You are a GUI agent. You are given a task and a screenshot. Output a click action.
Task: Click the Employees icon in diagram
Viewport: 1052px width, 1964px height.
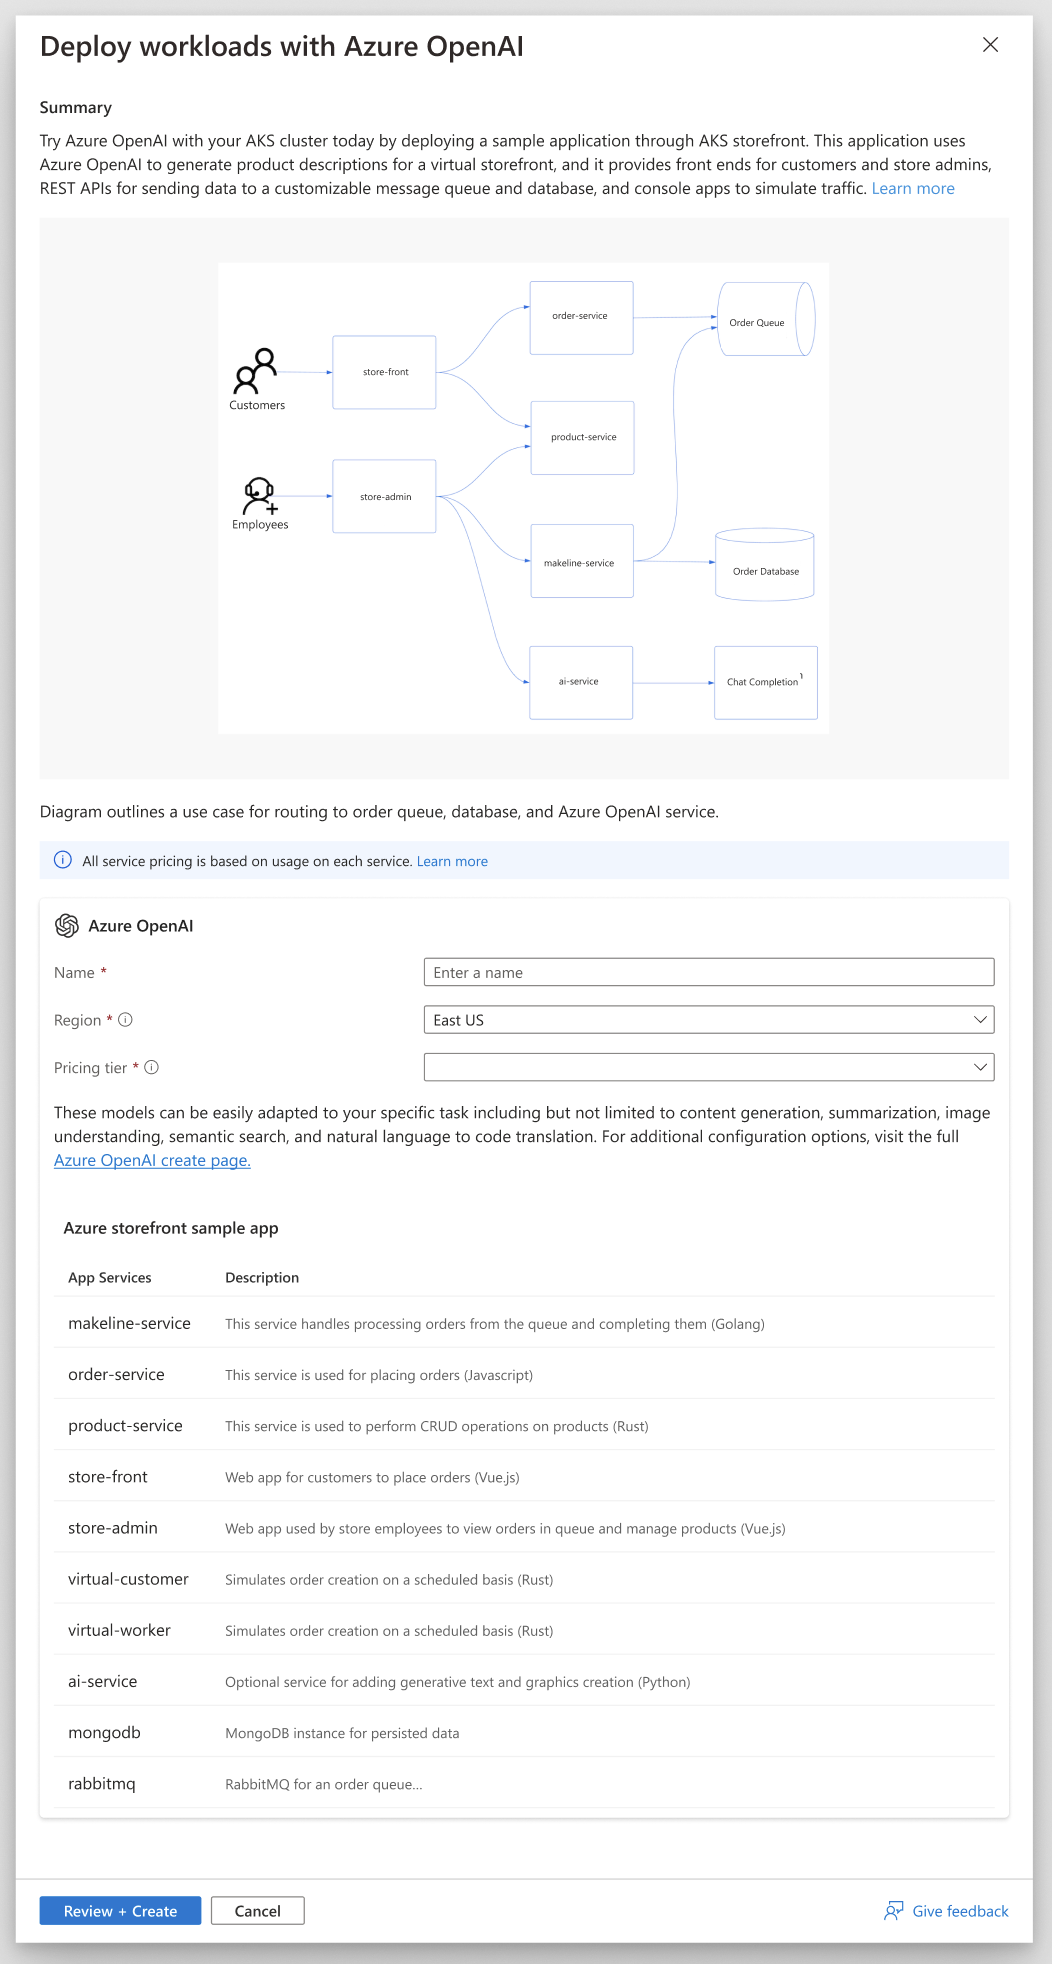[x=260, y=496]
